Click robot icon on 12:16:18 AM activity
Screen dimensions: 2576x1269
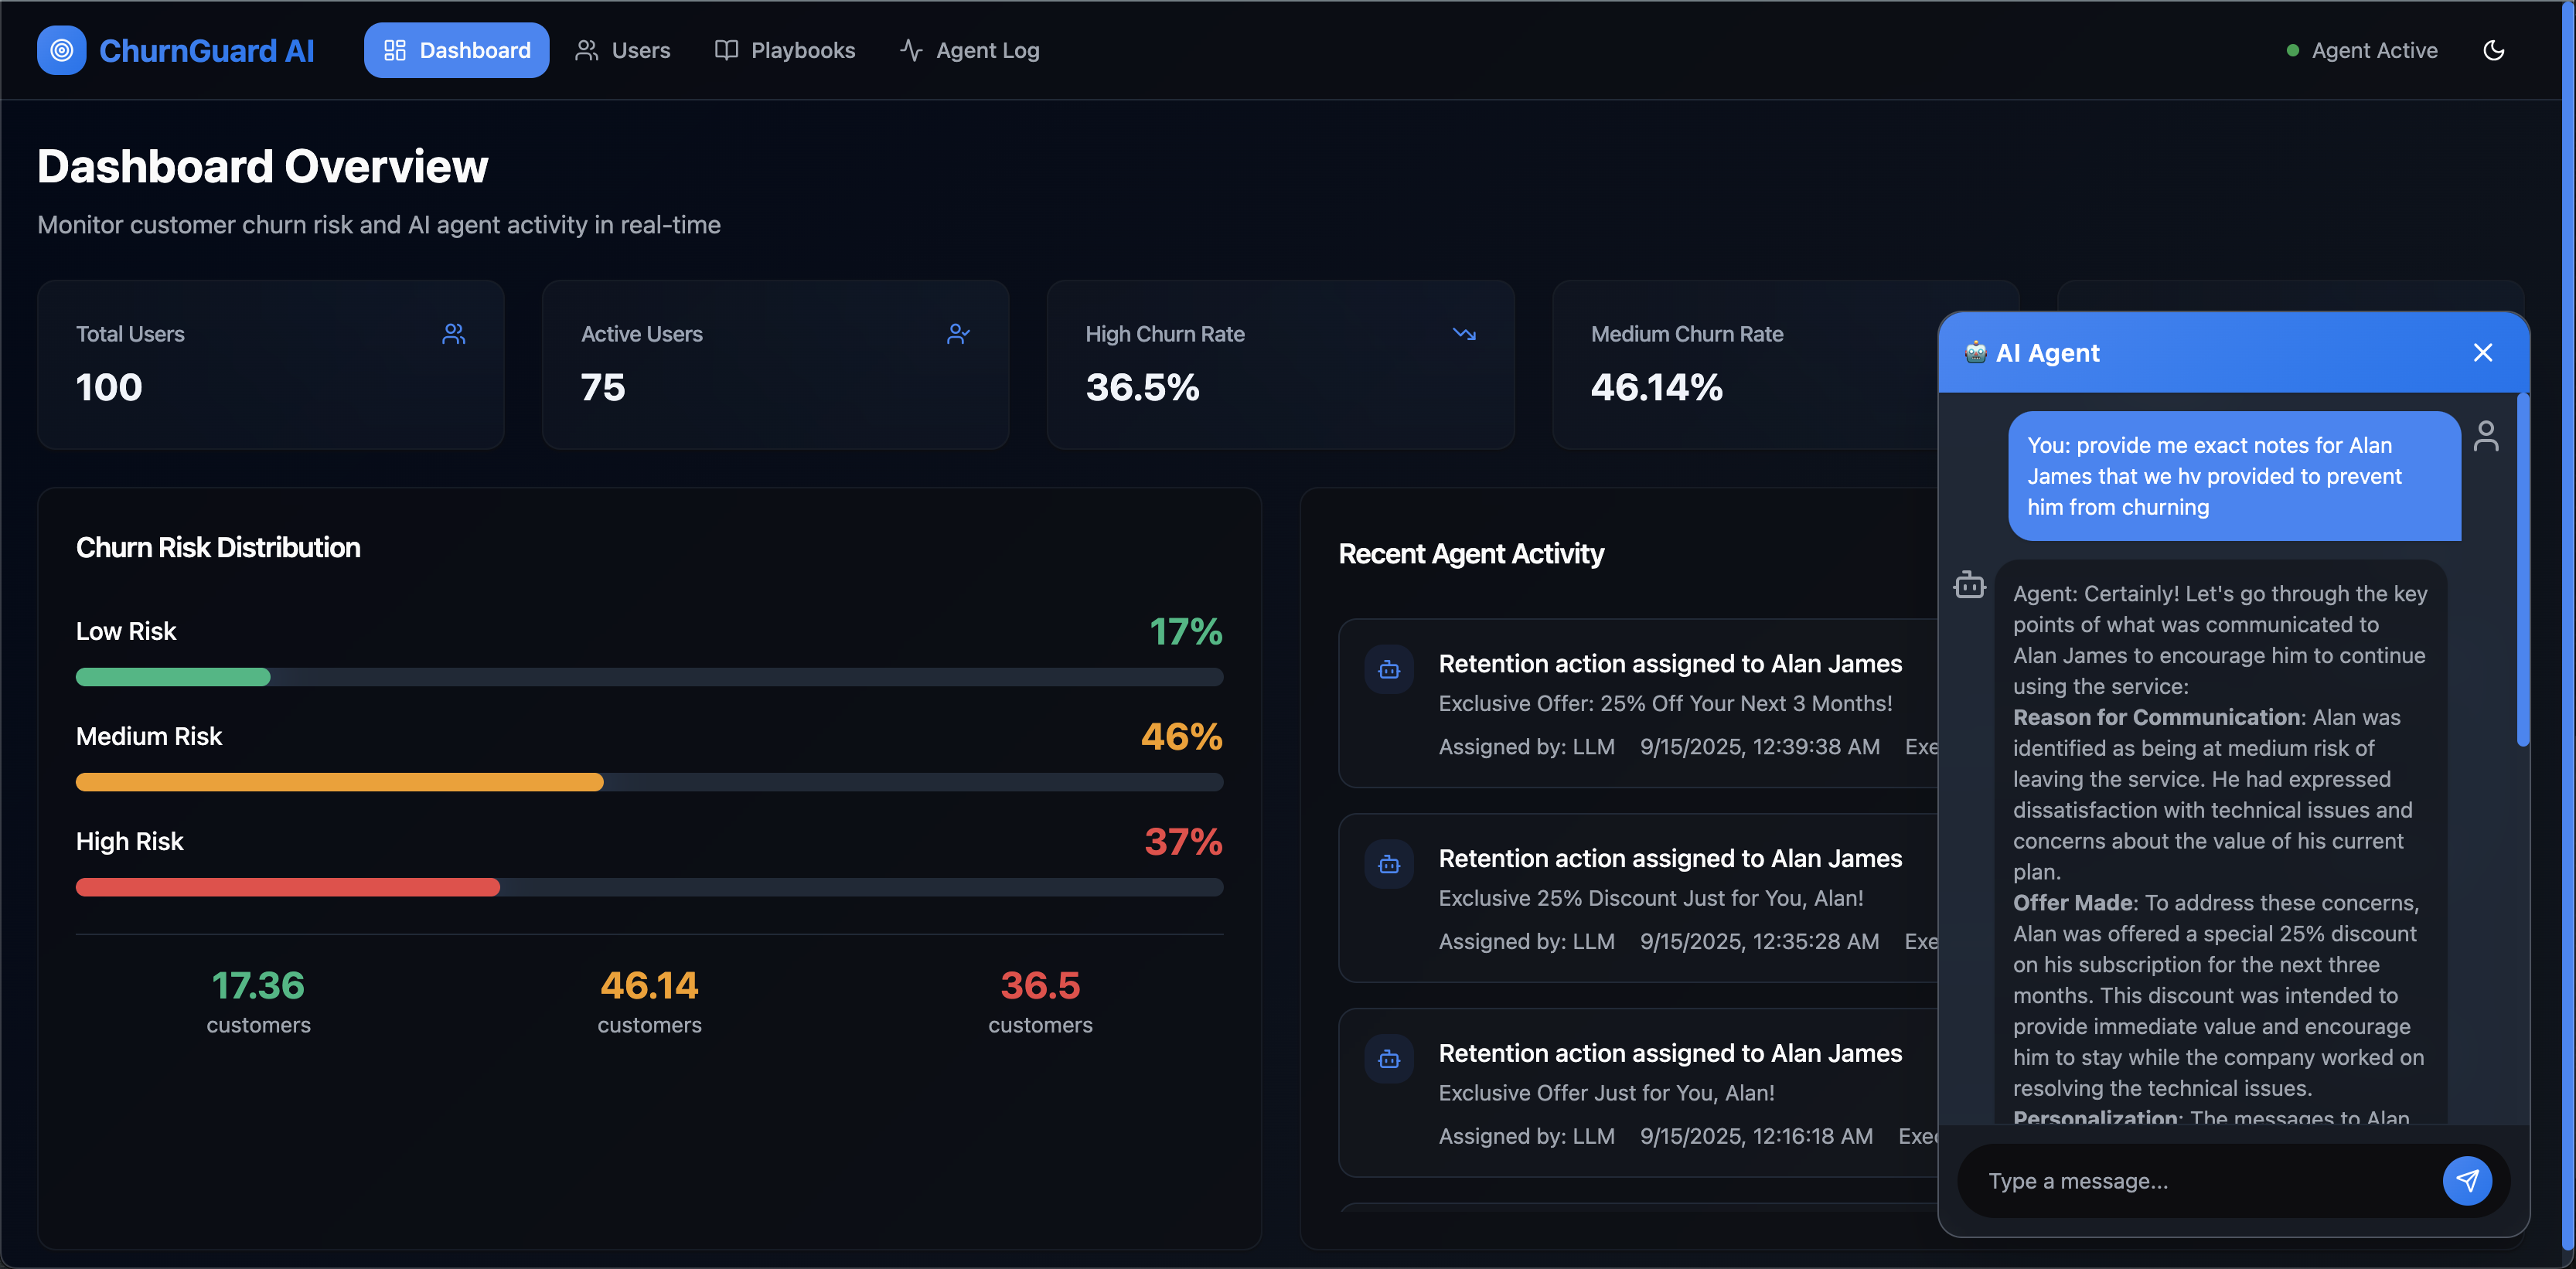point(1389,1058)
